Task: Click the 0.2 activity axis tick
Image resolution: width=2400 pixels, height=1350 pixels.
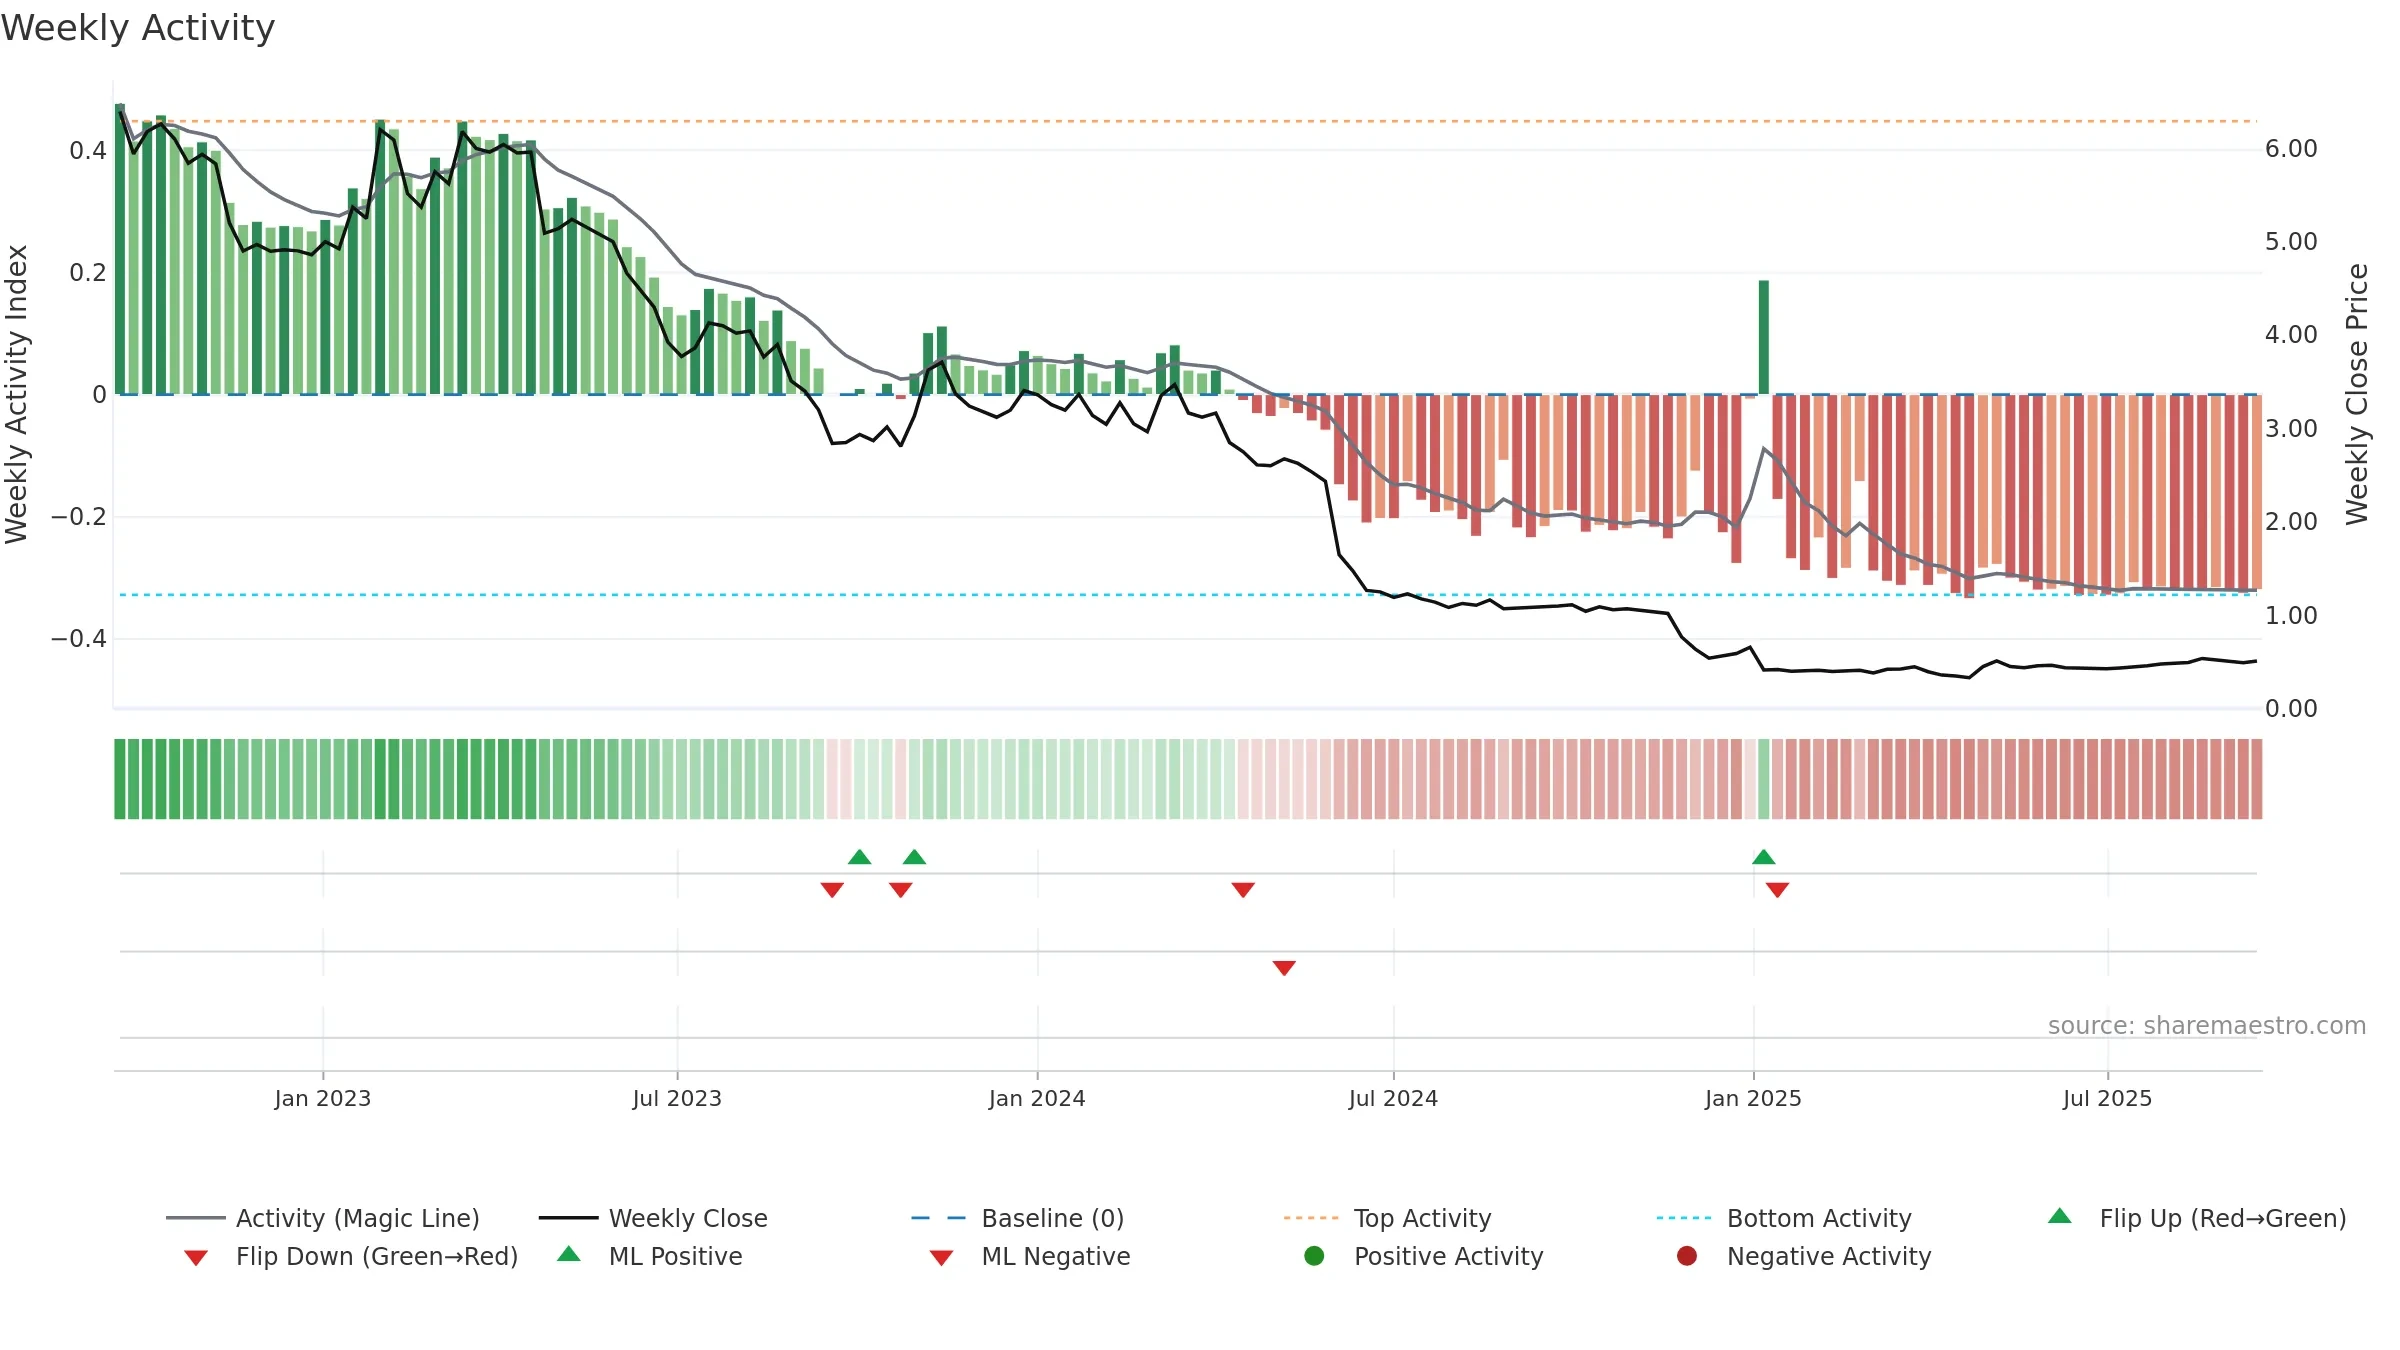Action: [87, 272]
